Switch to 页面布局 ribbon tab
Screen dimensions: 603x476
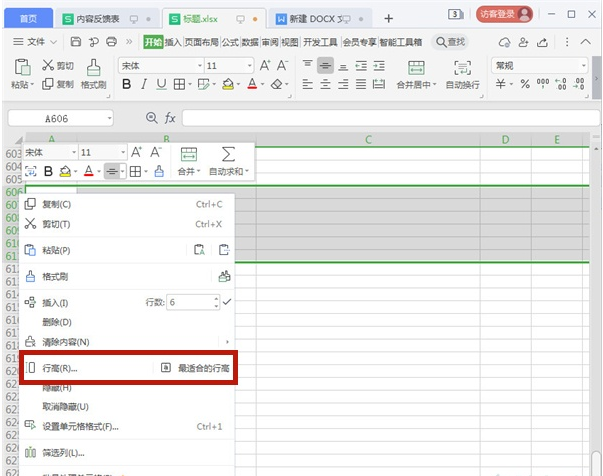201,42
